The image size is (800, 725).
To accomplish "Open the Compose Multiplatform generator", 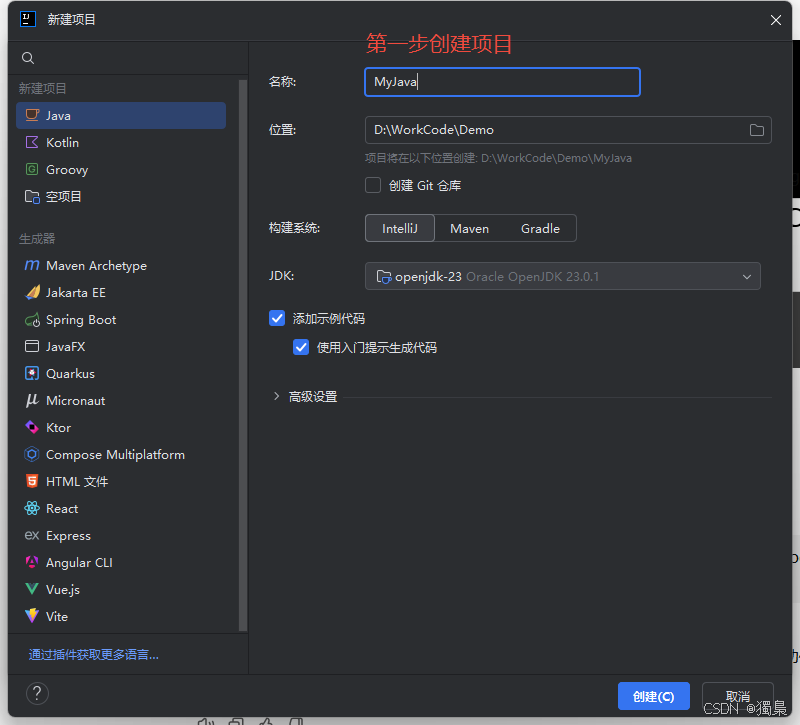I will point(114,454).
